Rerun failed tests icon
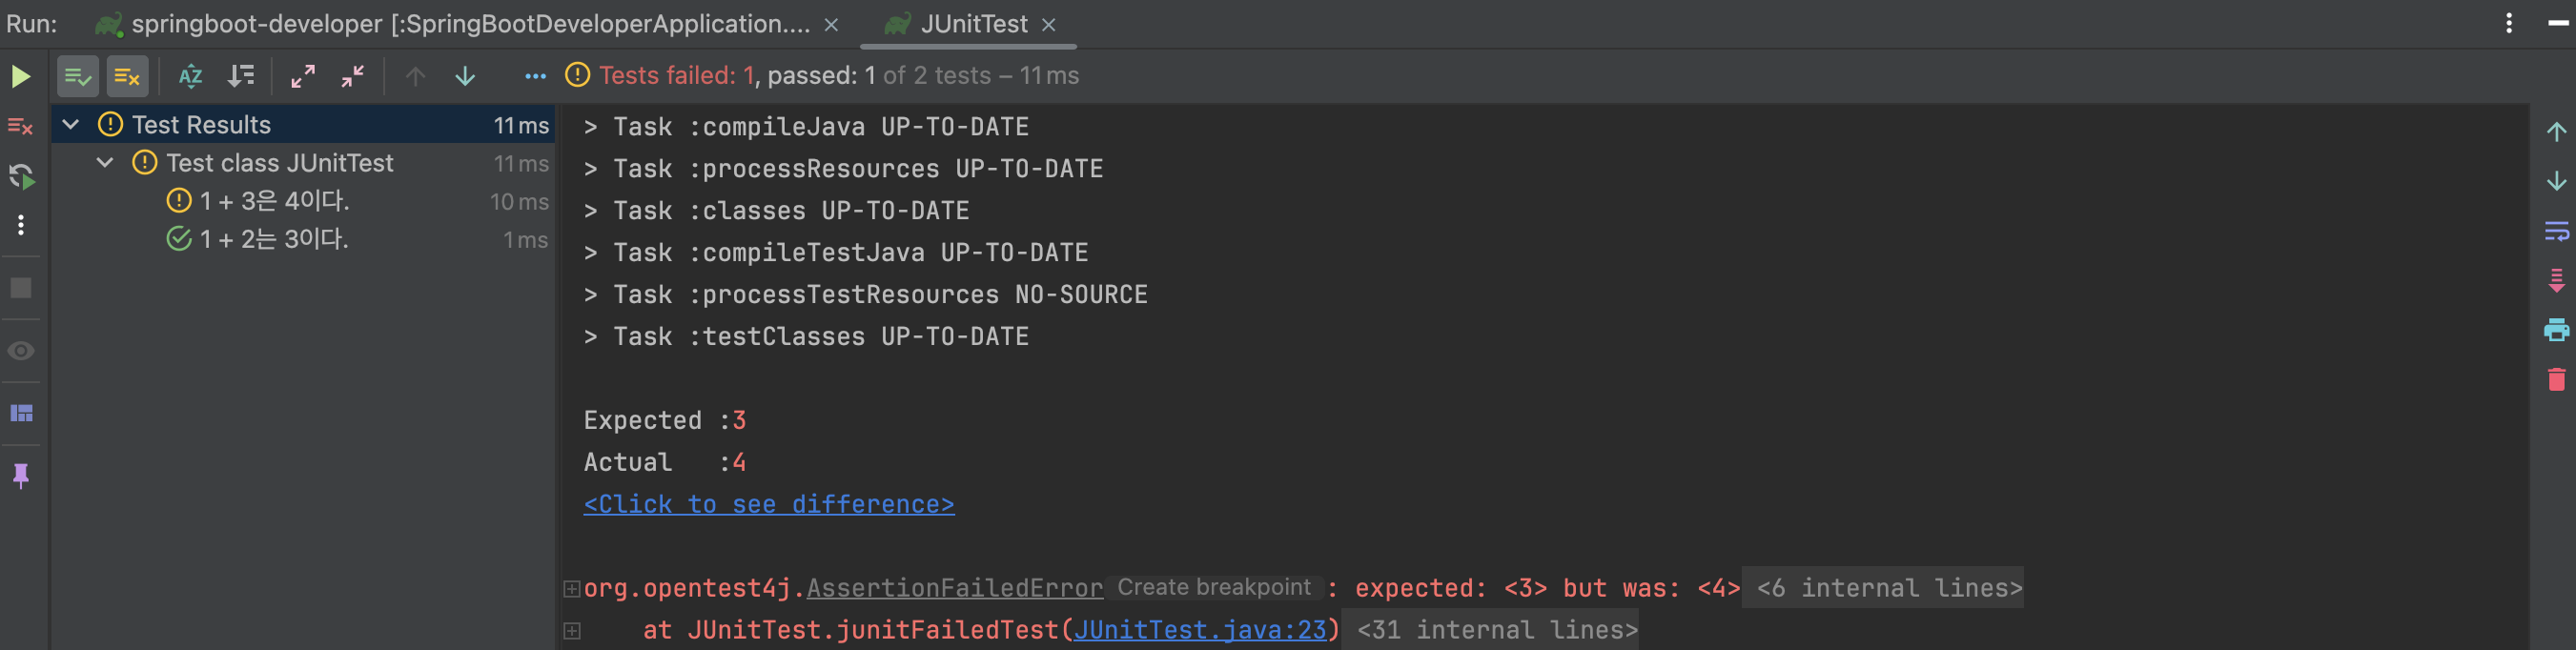The height and width of the screenshot is (650, 2576). click(21, 177)
